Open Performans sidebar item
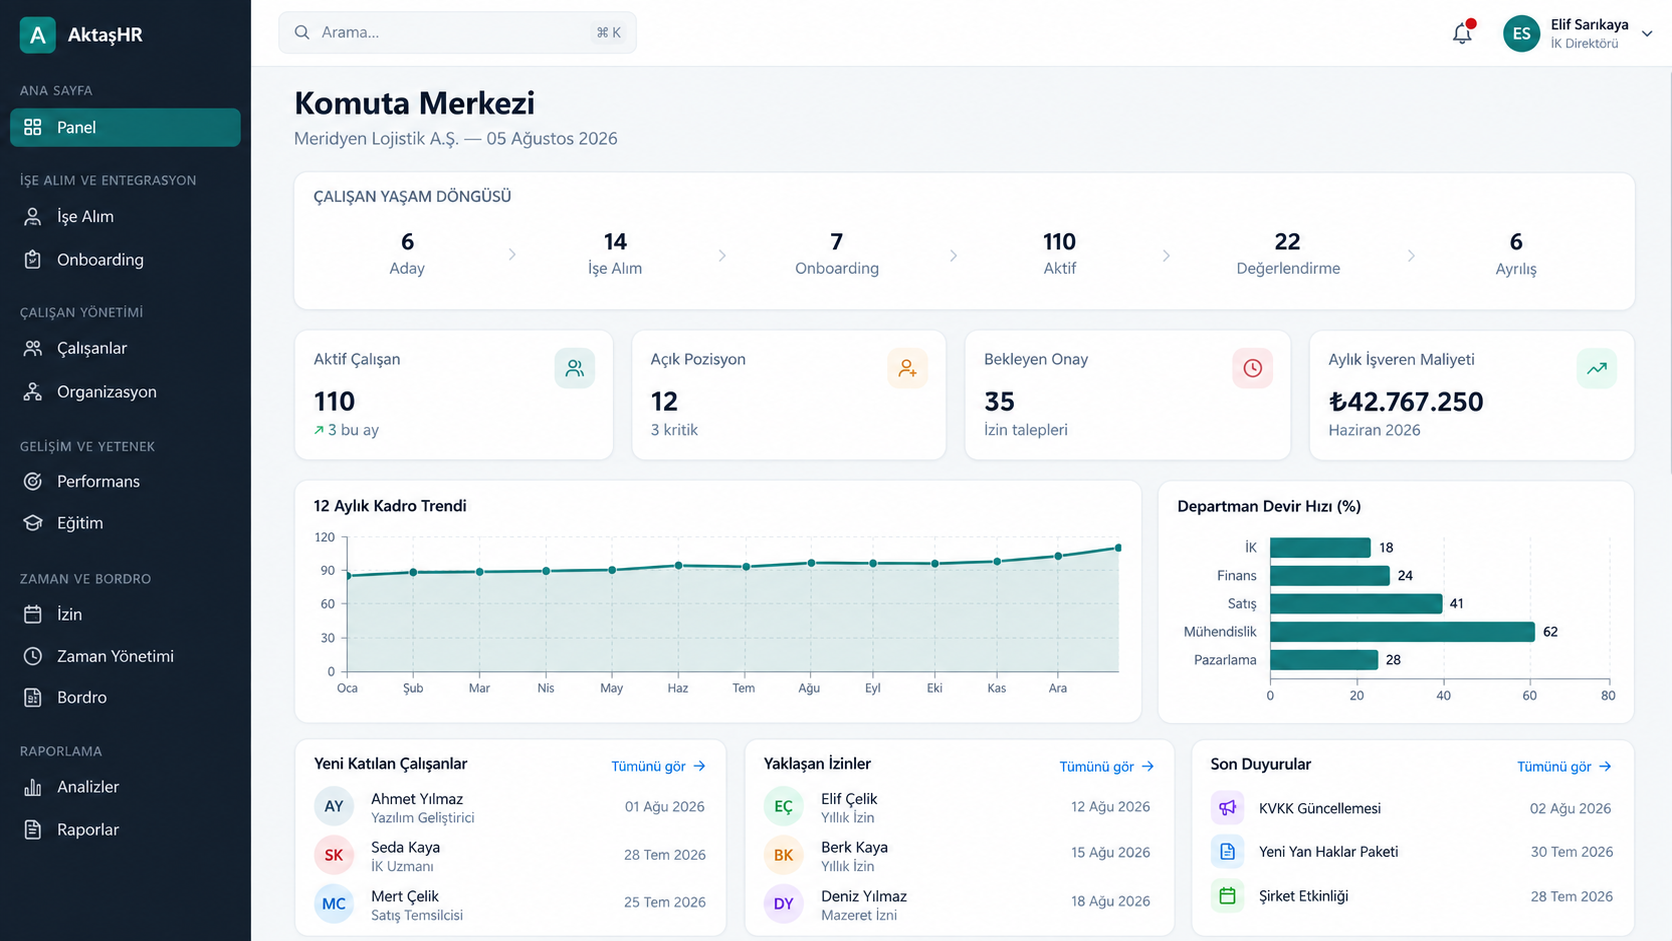This screenshot has height=941, width=1672. pyautogui.click(x=125, y=481)
